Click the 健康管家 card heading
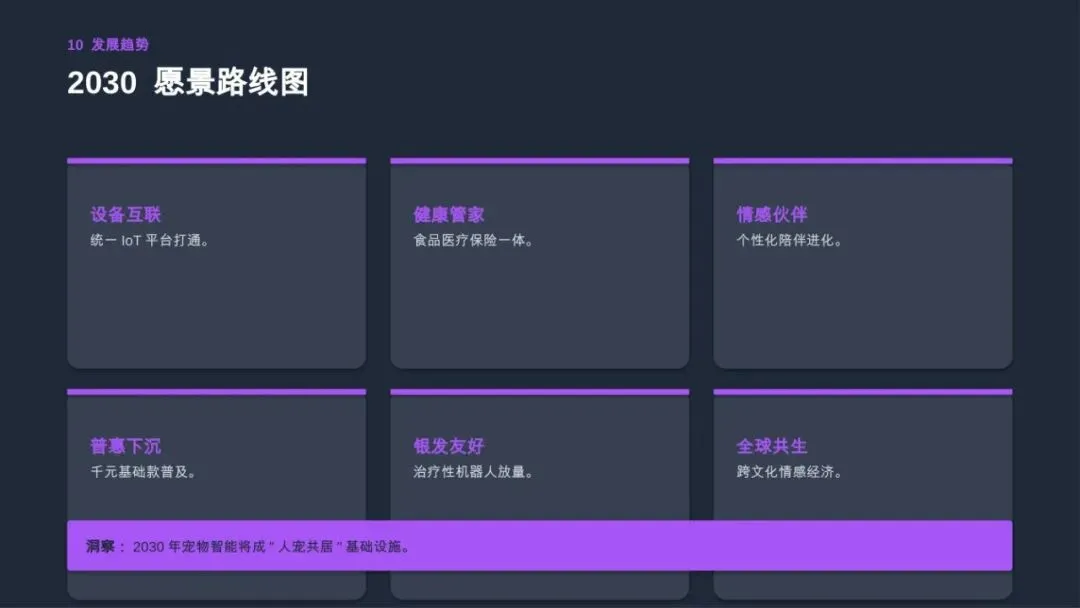The image size is (1080, 608). tap(449, 215)
